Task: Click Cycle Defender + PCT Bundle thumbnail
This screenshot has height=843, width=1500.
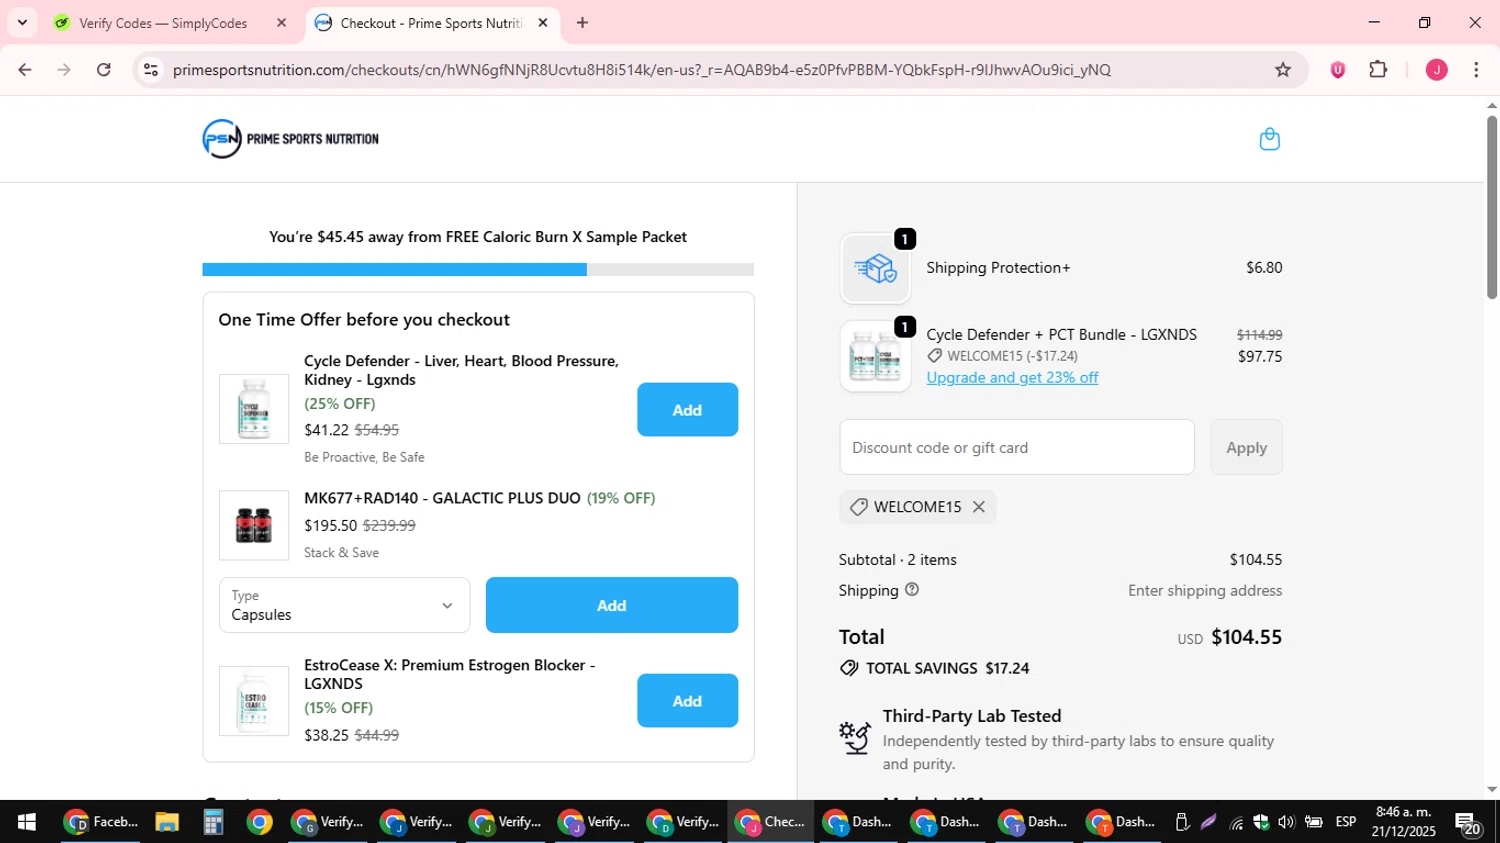Action: tap(875, 356)
